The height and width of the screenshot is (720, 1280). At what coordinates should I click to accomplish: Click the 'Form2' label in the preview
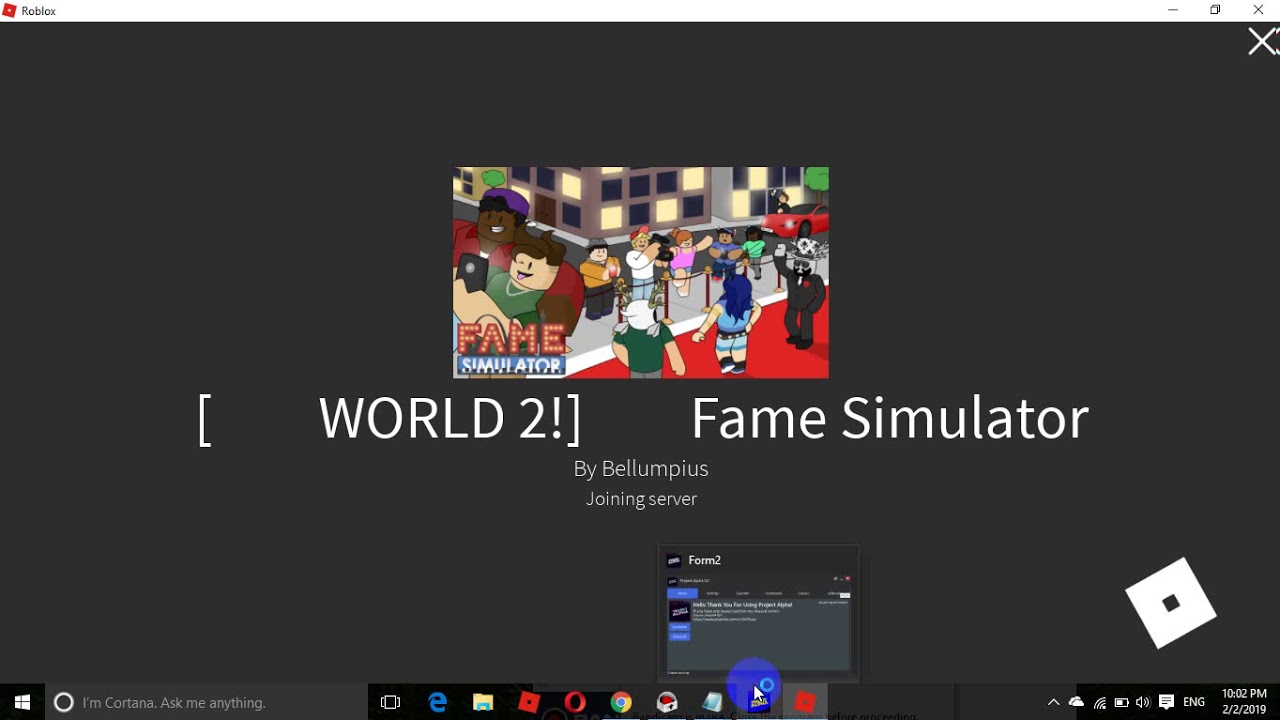[x=705, y=560]
